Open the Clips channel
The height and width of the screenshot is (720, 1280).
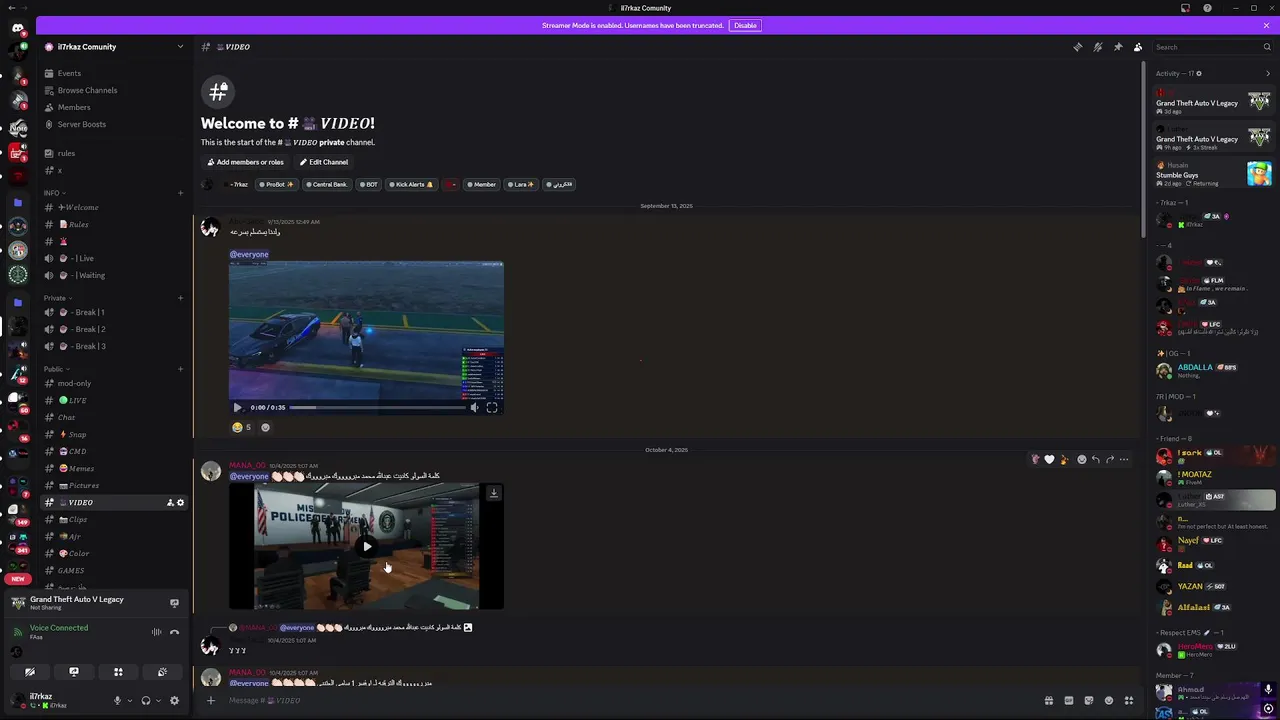pyautogui.click(x=113, y=519)
